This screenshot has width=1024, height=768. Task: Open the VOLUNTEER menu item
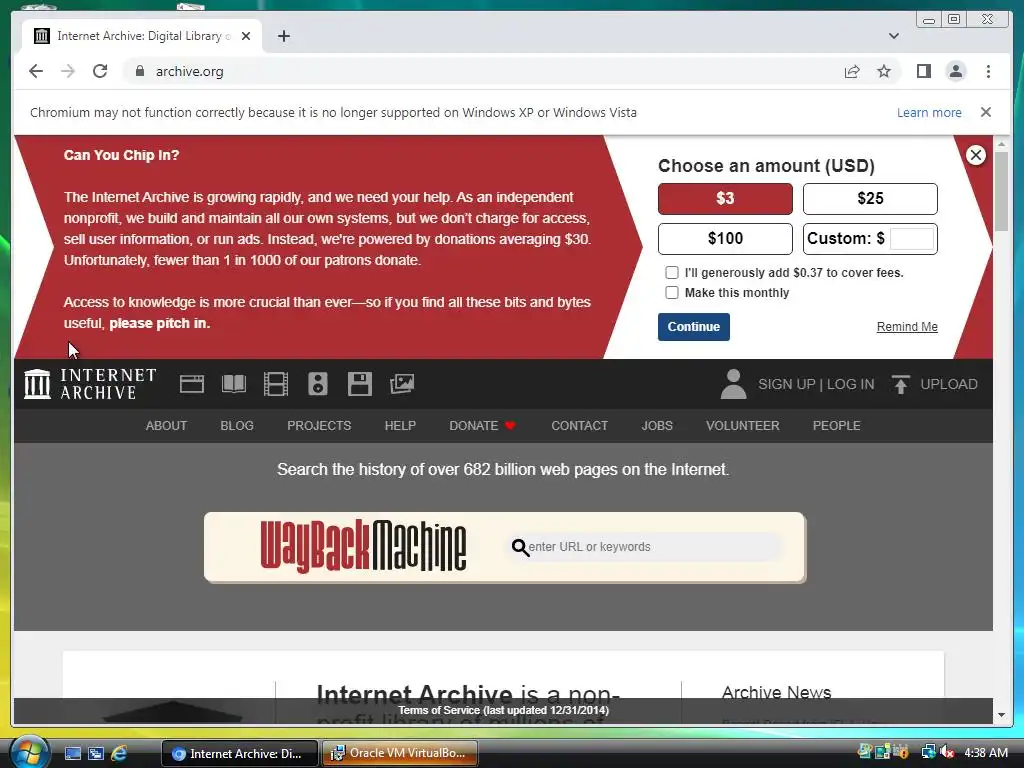pos(743,426)
